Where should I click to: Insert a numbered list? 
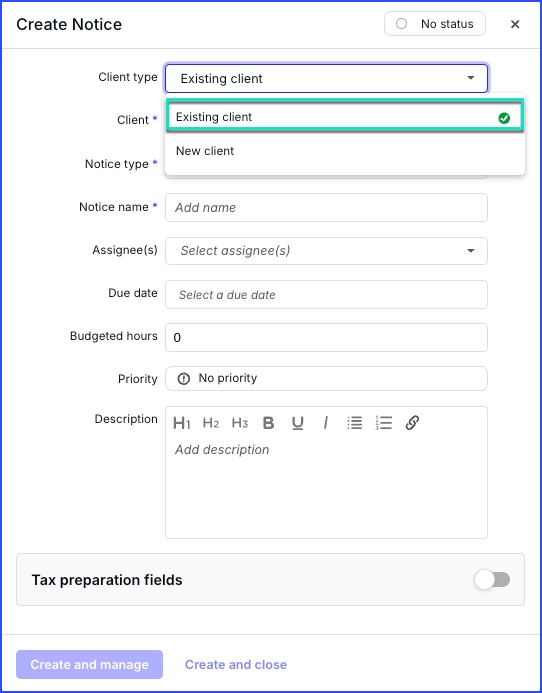(x=384, y=423)
